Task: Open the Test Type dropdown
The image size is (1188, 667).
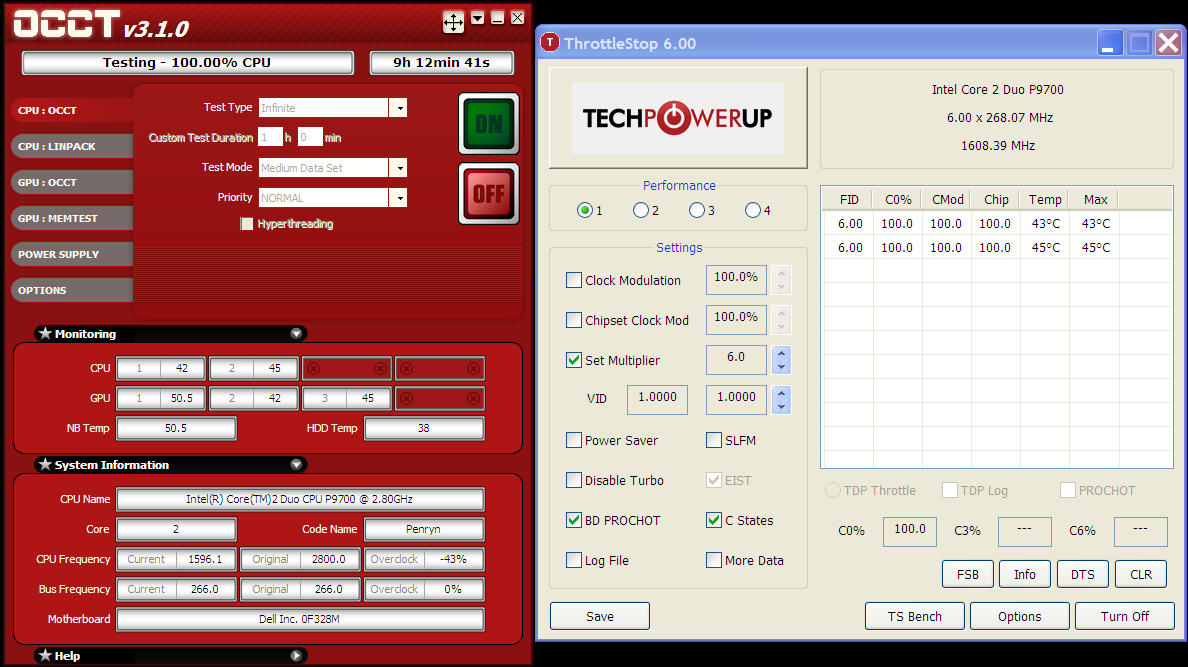Action: [398, 108]
